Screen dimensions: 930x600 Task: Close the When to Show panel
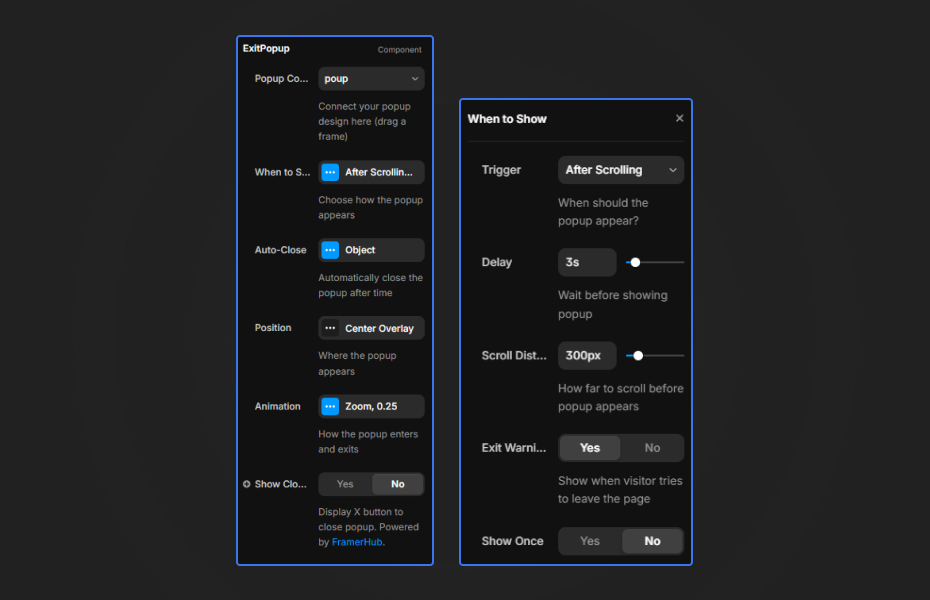point(680,119)
